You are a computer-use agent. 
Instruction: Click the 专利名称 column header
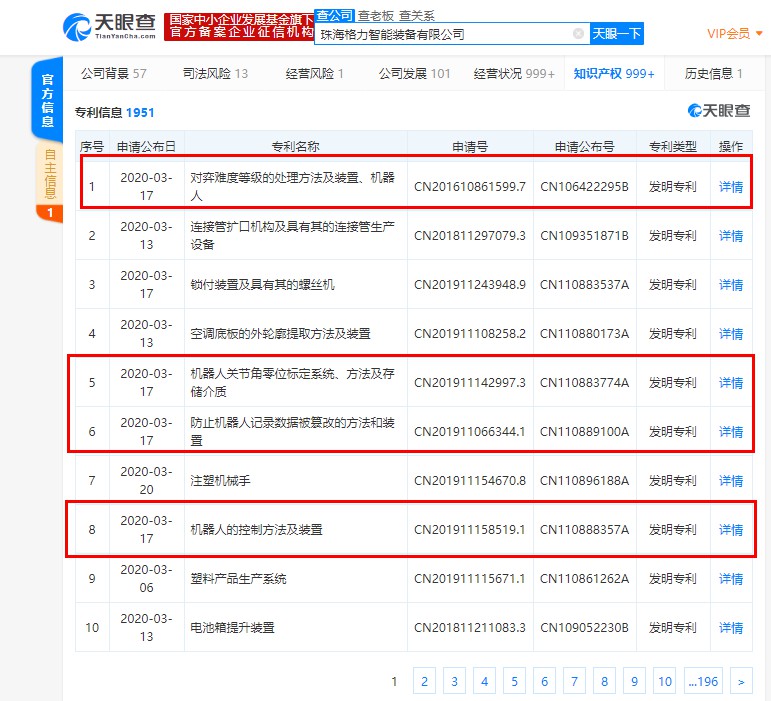(296, 146)
